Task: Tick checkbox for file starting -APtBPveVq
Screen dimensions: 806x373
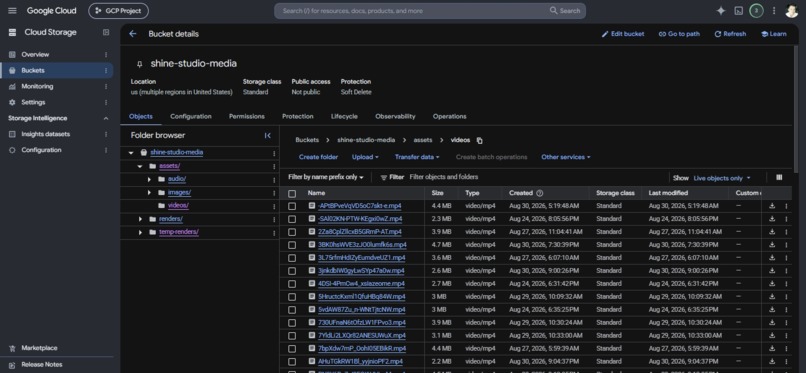Action: click(292, 206)
